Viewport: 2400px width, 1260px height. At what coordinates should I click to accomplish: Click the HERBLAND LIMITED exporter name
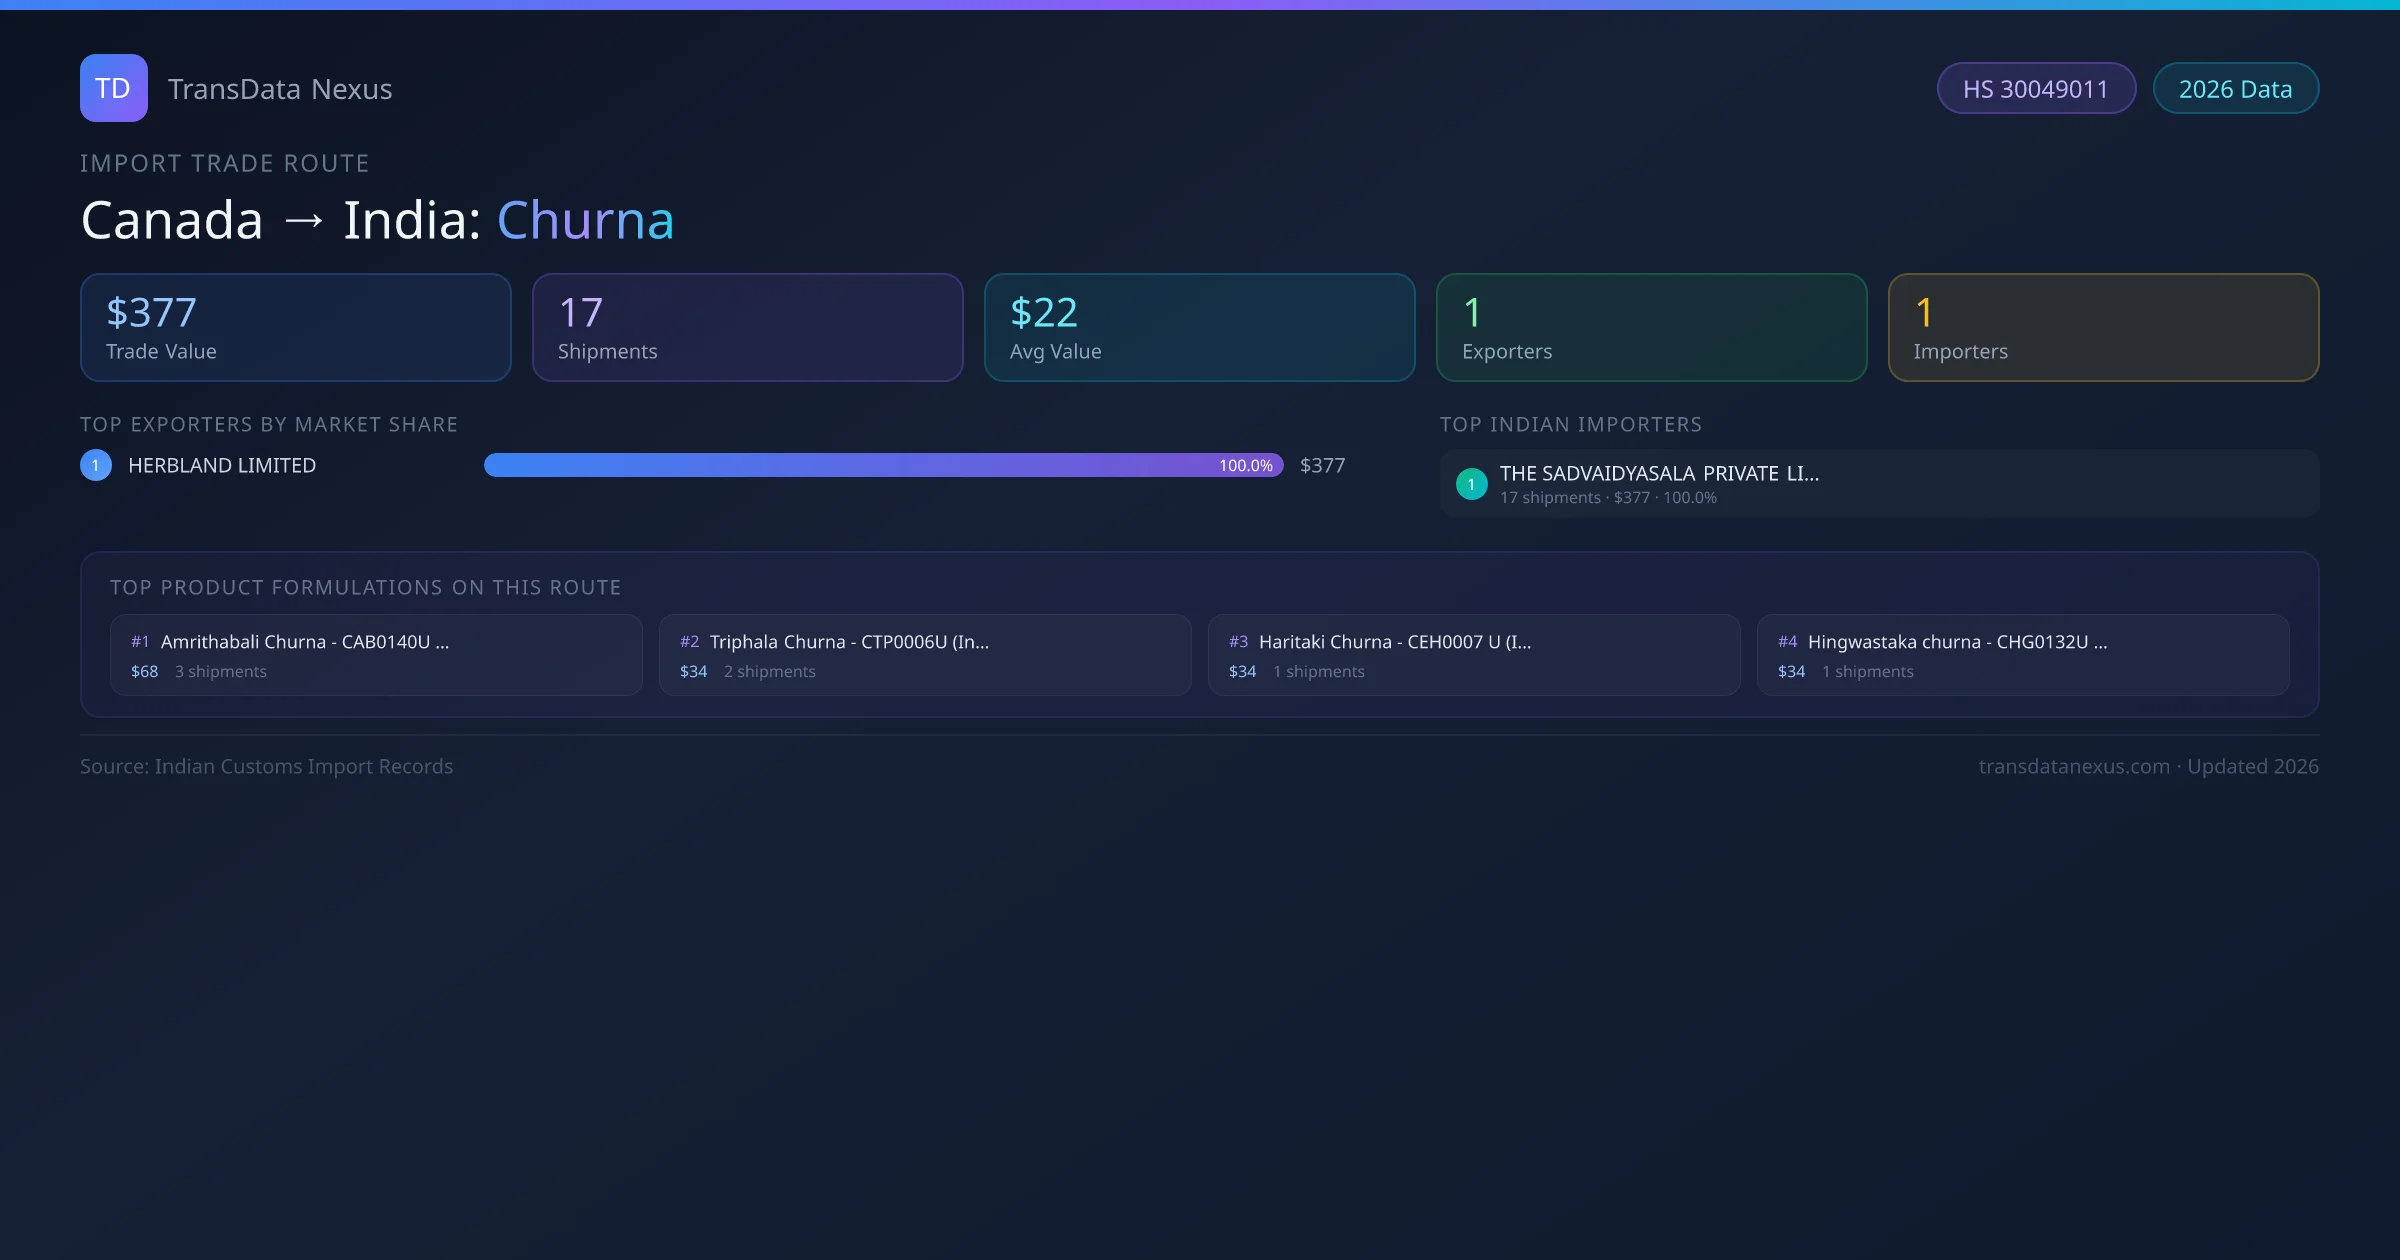pos(222,465)
